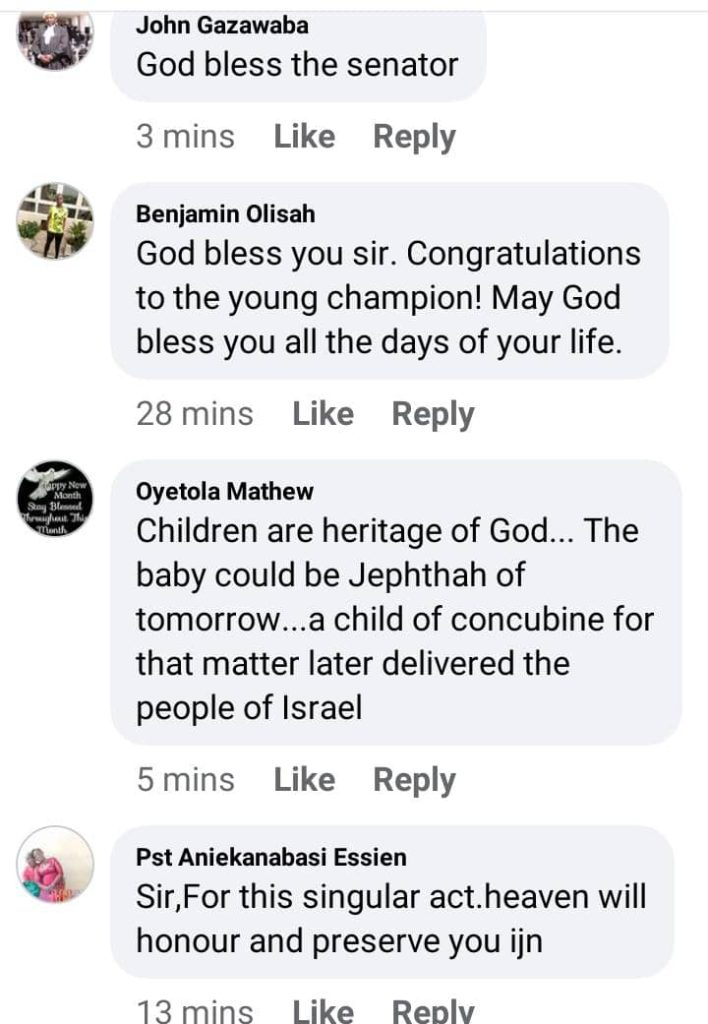Like John Gazawaba's comment
708x1024 pixels.
point(304,137)
